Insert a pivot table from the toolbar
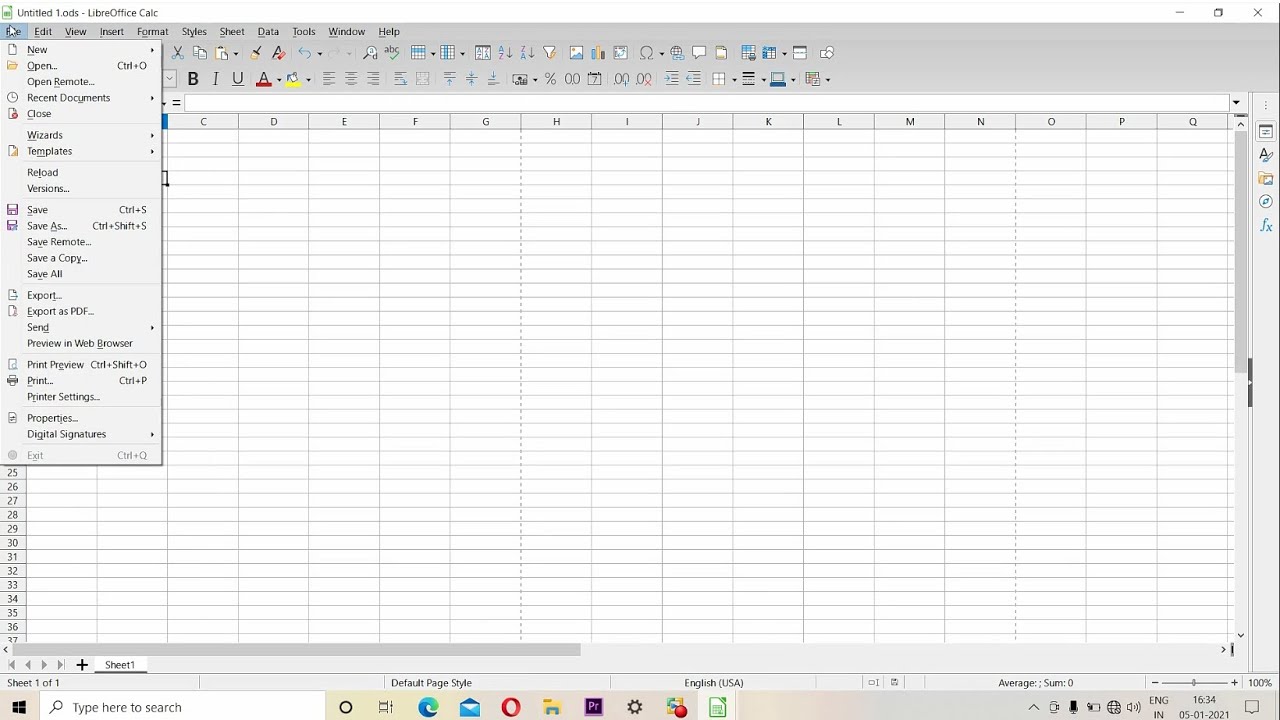The width and height of the screenshot is (1280, 720). click(x=620, y=53)
